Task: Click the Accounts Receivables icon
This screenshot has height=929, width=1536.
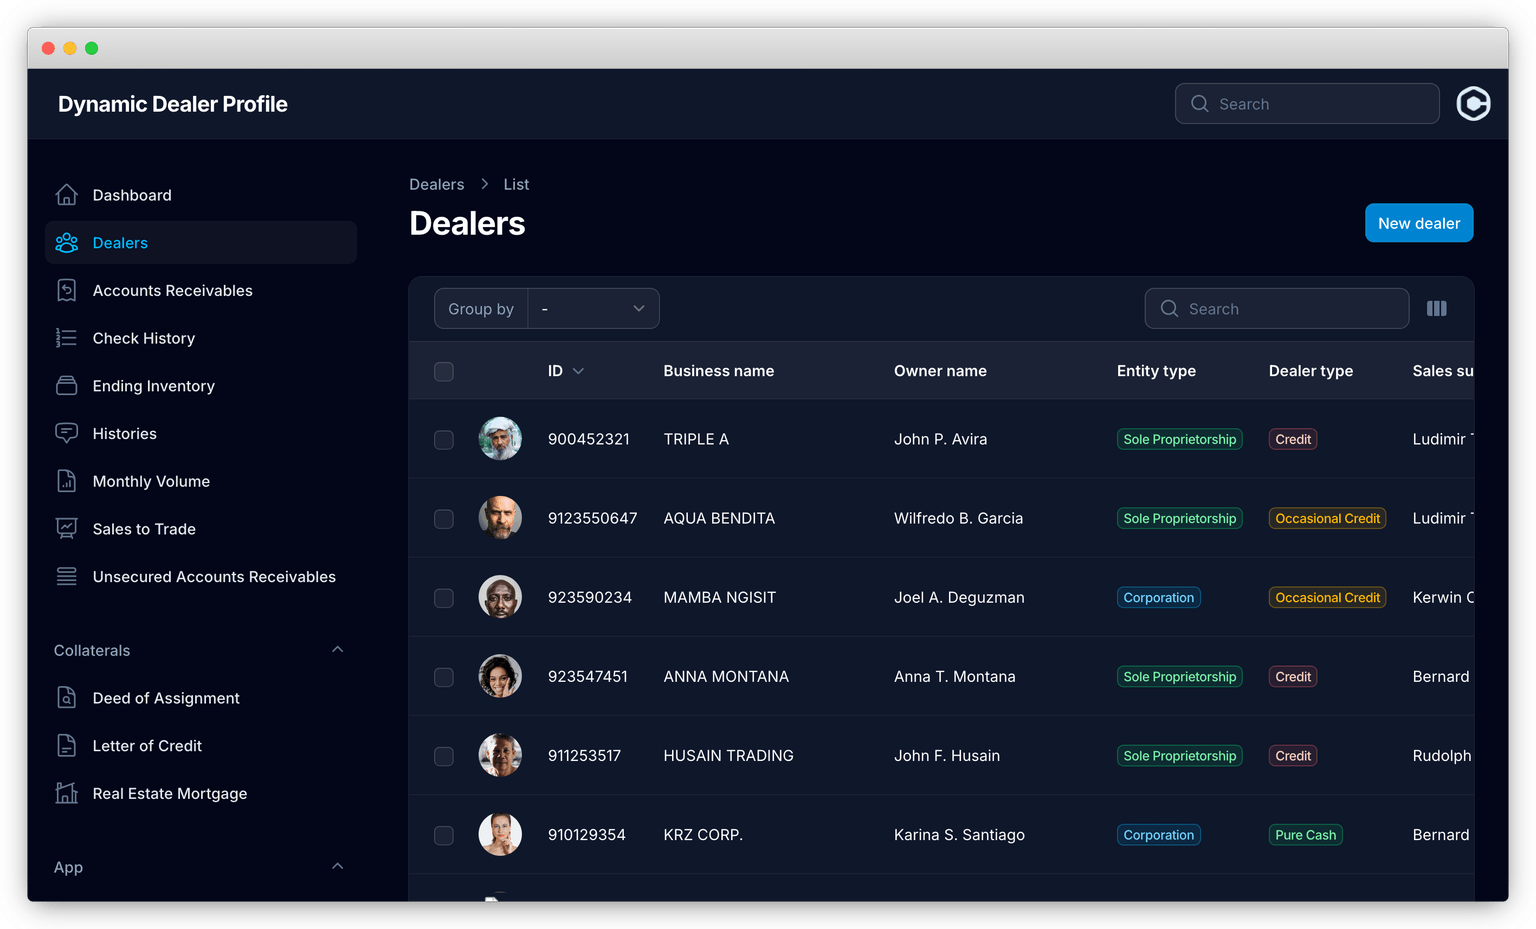Action: (x=66, y=290)
